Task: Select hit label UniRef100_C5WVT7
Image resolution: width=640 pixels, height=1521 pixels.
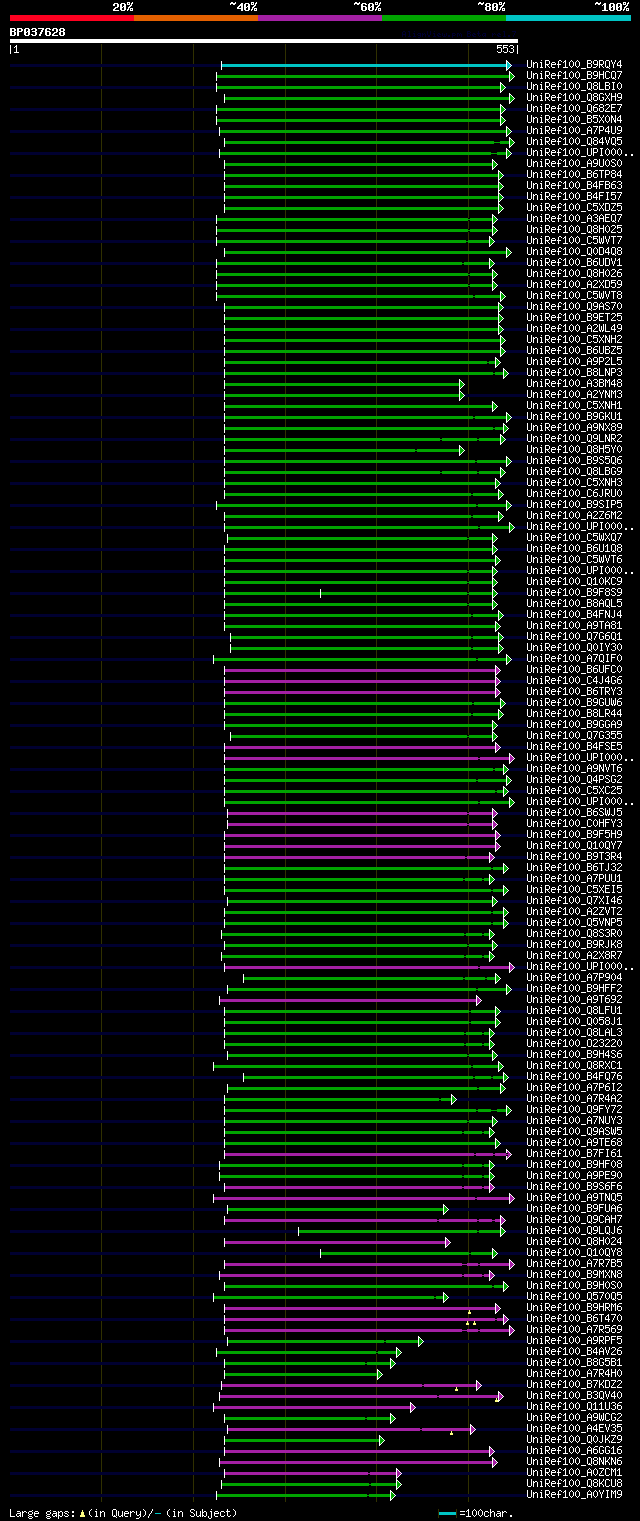Action: pos(574,240)
